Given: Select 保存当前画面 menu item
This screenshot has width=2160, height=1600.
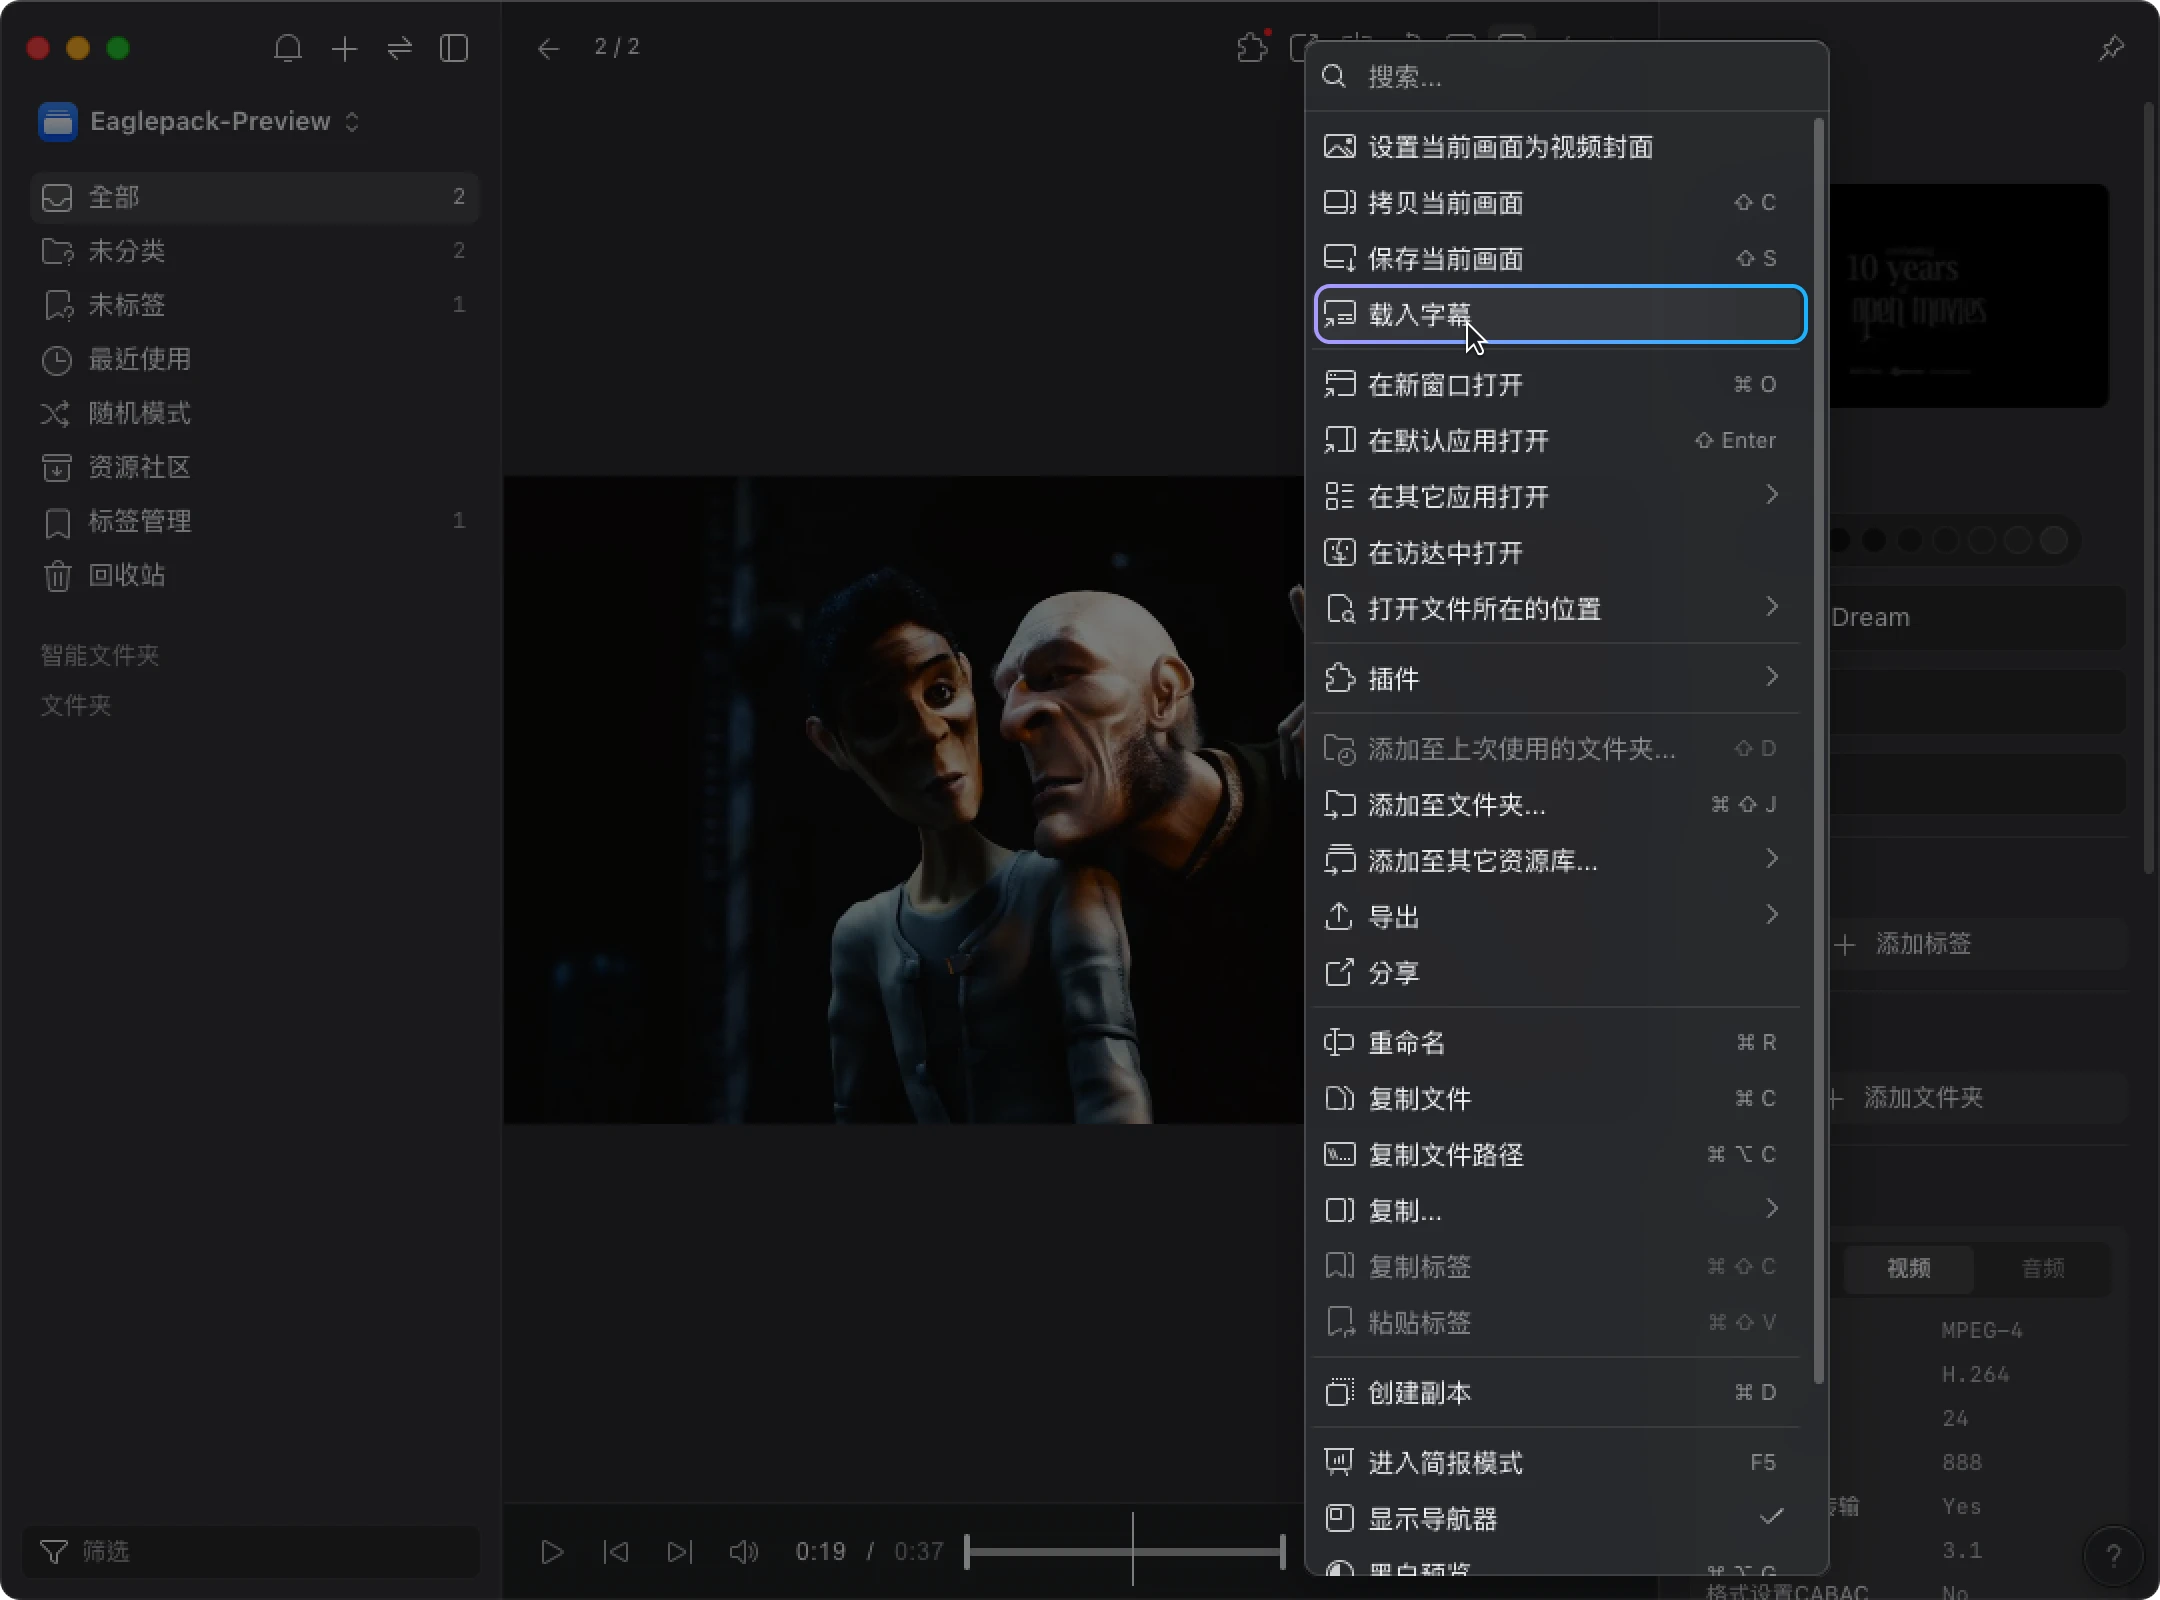Looking at the screenshot, I should (1560, 259).
